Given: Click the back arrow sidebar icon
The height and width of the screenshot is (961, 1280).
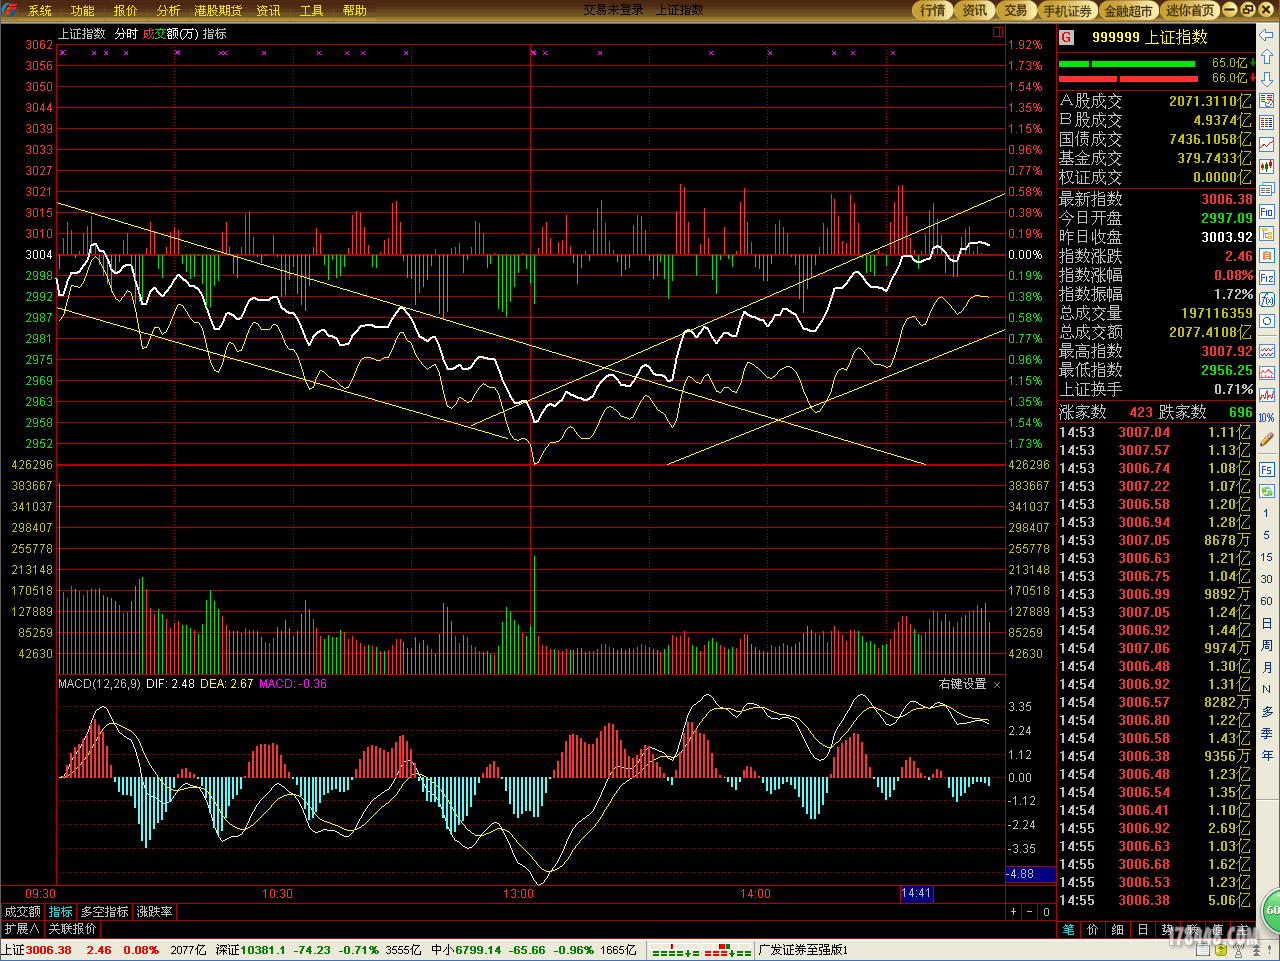Looking at the screenshot, I should (x=1267, y=35).
